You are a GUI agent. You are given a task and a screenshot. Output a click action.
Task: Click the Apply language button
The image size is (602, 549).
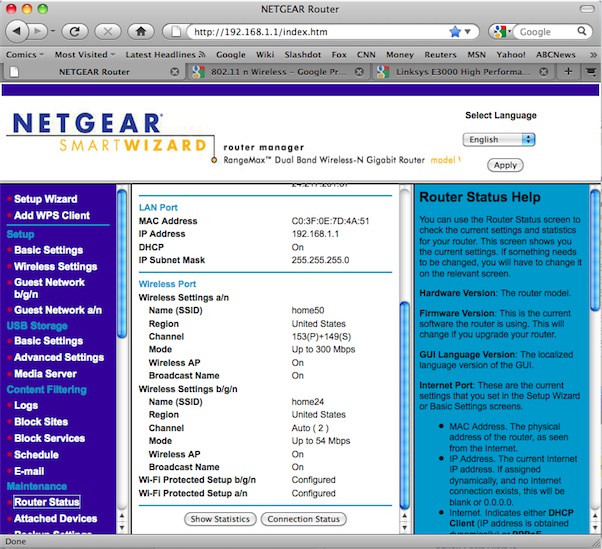[505, 165]
